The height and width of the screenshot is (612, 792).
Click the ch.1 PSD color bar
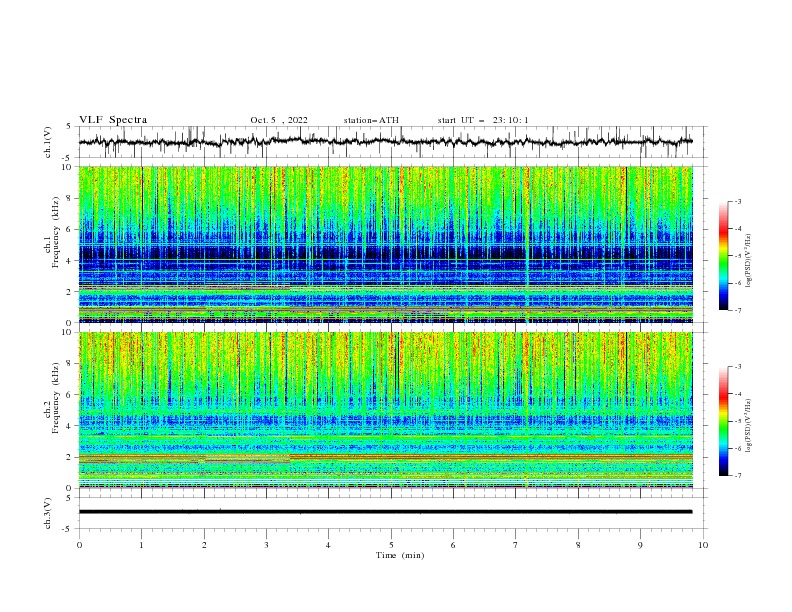pyautogui.click(x=723, y=255)
